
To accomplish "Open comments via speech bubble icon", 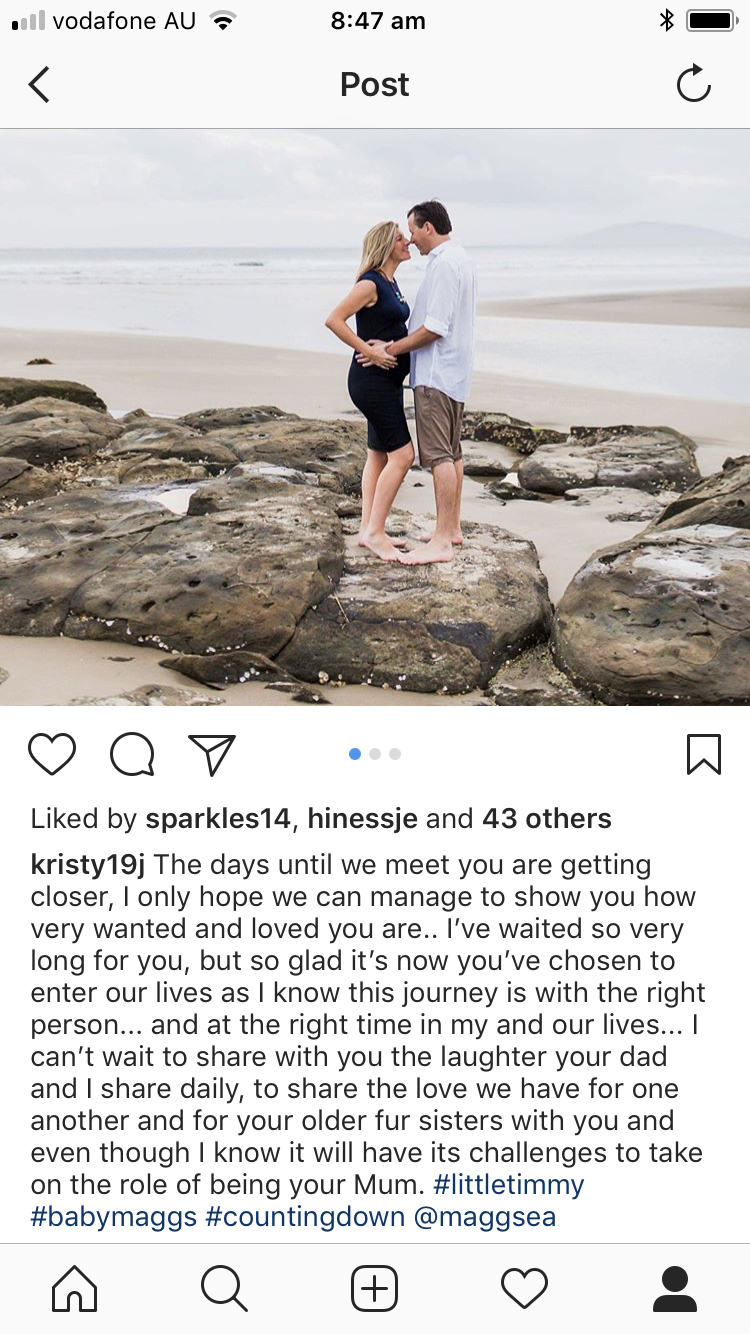I will pos(132,755).
